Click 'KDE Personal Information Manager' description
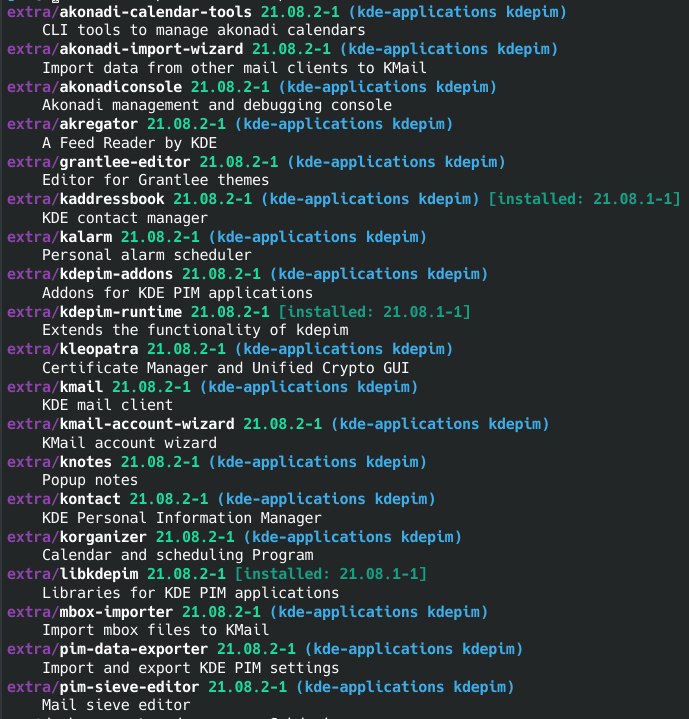 pyautogui.click(x=182, y=518)
